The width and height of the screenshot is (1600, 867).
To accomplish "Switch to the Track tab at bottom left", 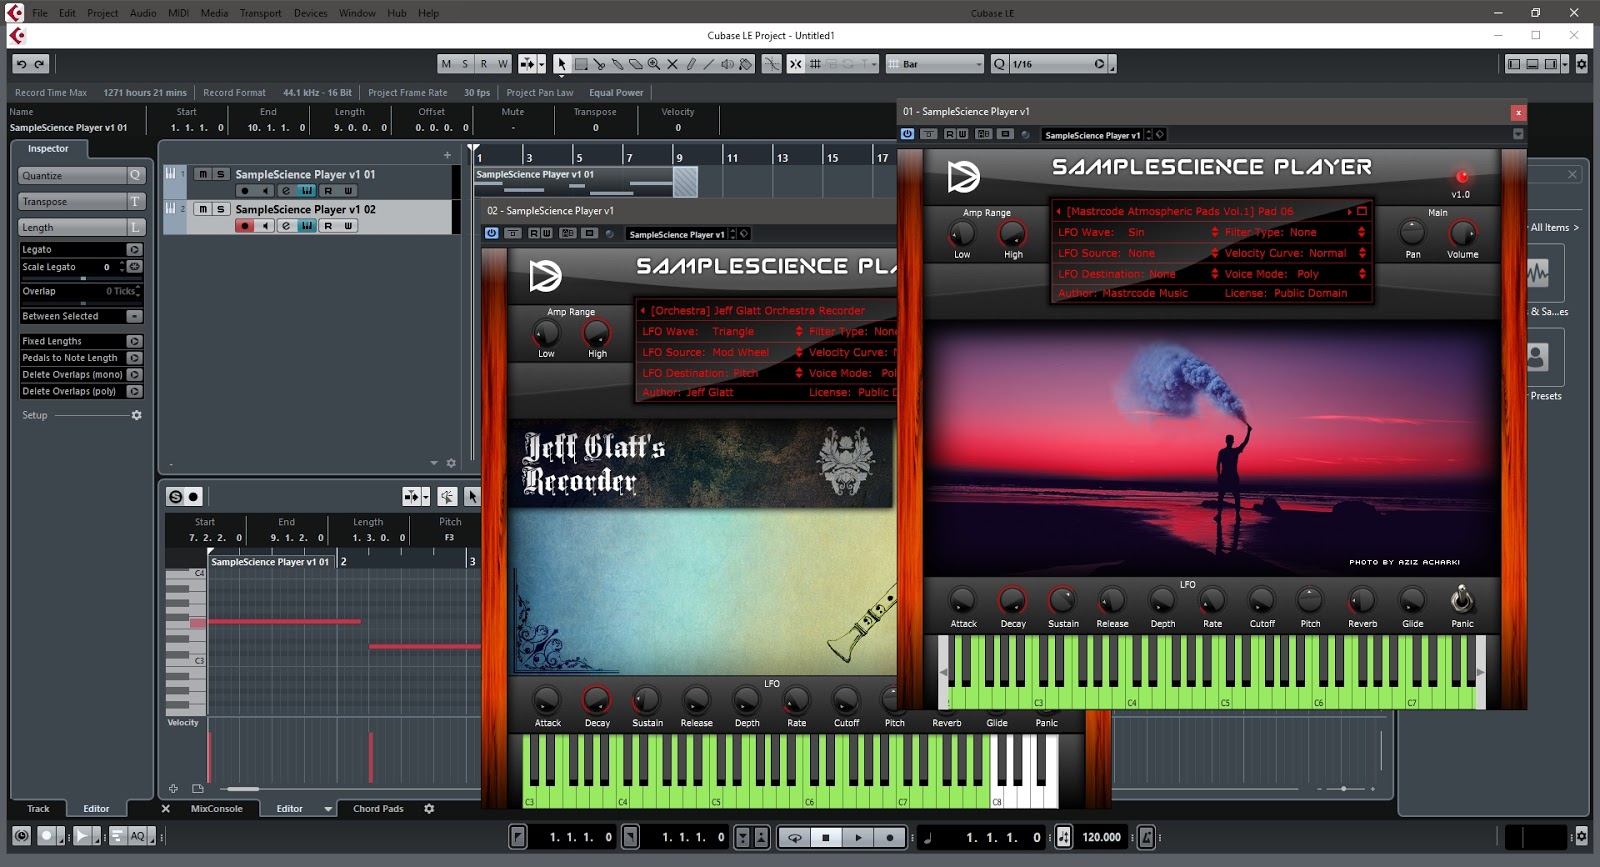I will 38,809.
